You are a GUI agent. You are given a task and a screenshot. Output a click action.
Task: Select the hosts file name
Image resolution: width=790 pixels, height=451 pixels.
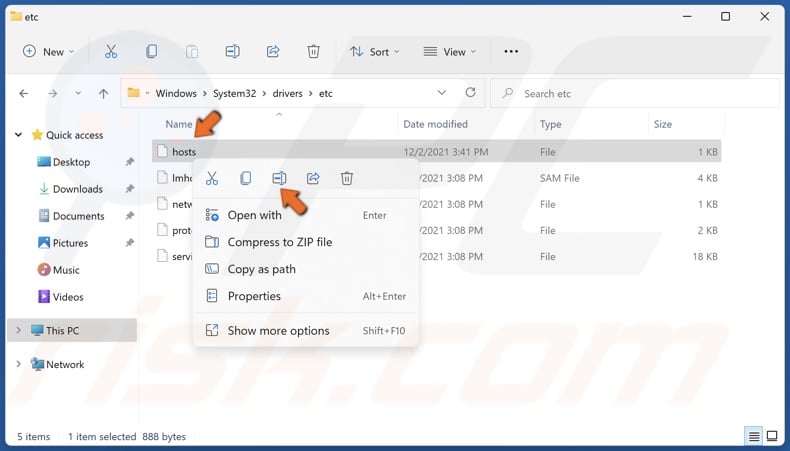pos(184,152)
